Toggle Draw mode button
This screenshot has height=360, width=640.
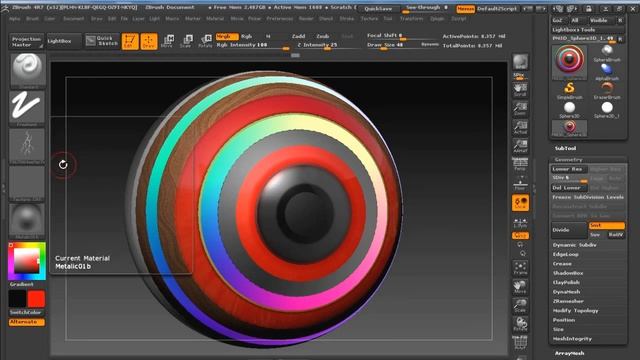[149, 41]
